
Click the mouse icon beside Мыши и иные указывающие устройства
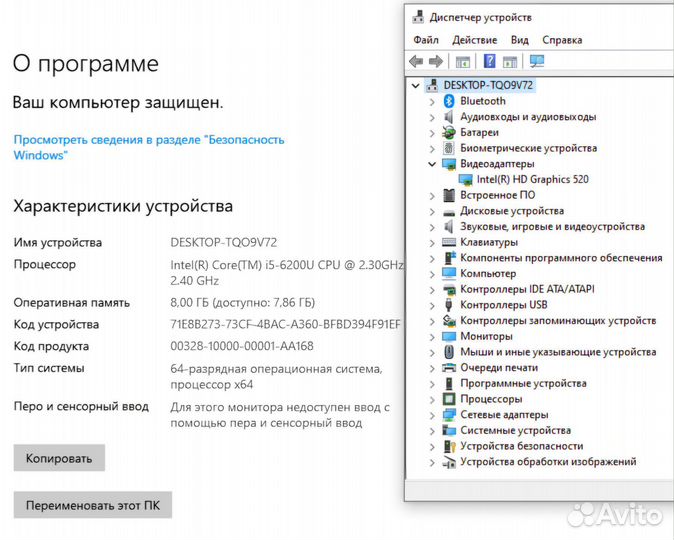click(x=449, y=352)
